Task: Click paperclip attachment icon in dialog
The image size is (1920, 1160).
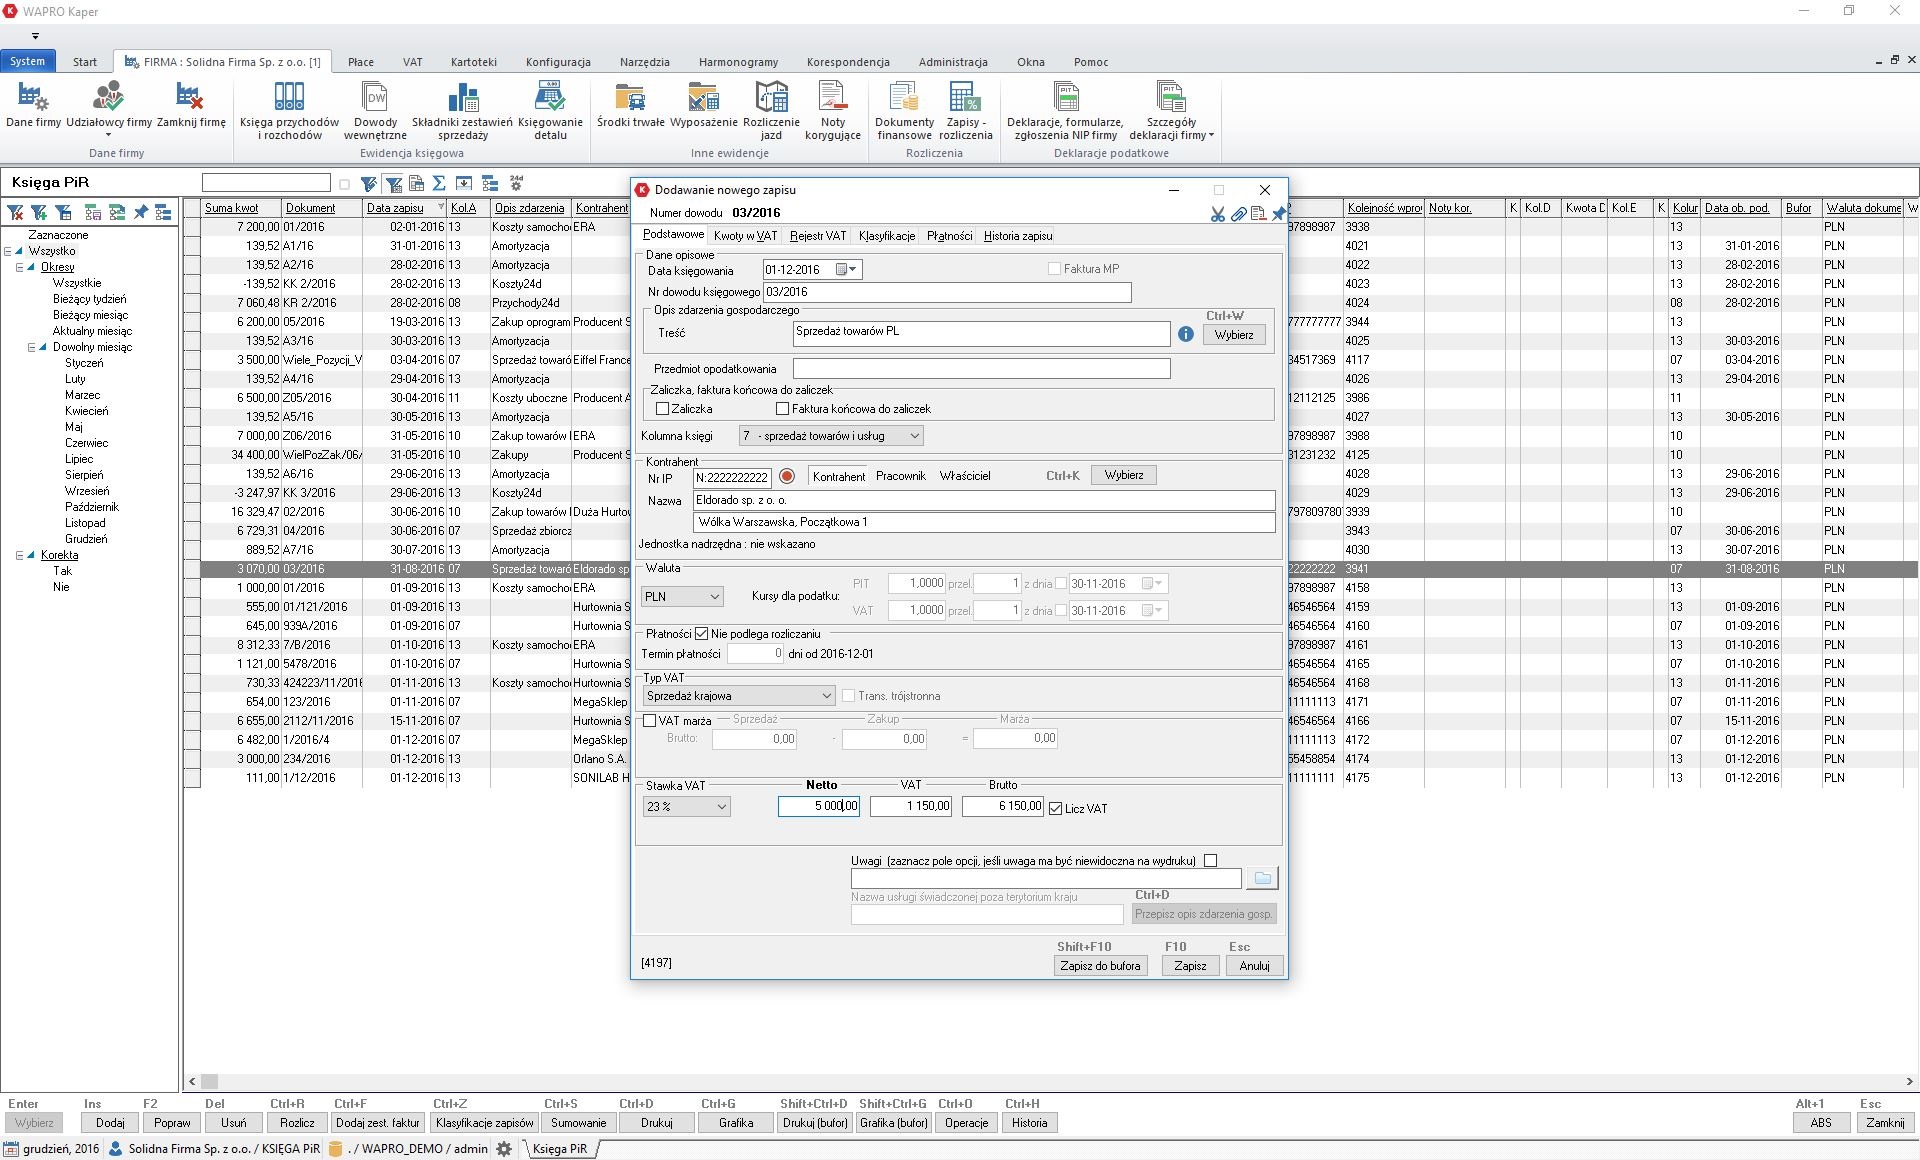Action: (x=1238, y=214)
